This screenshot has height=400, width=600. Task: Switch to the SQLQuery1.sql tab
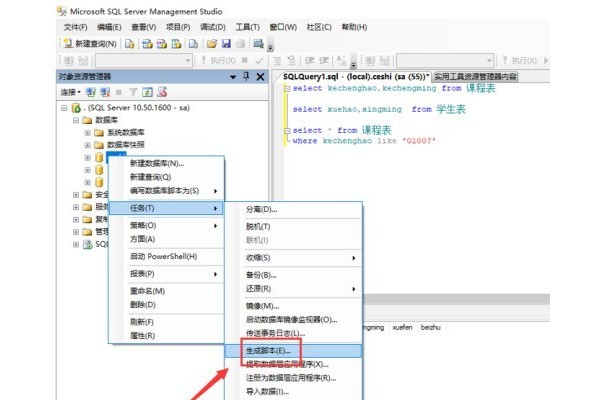[x=355, y=77]
